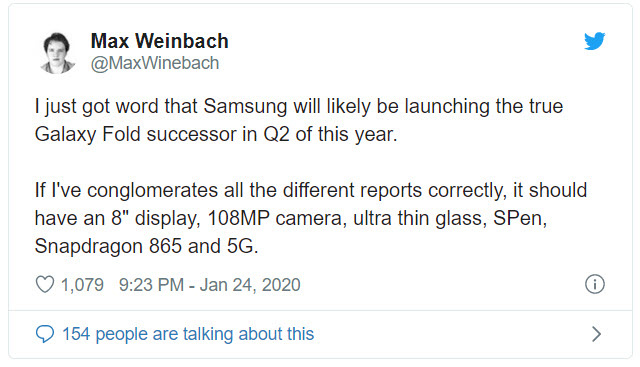Image resolution: width=640 pixels, height=367 pixels.
Task: Like the tweet with the heart icon
Action: tap(45, 285)
